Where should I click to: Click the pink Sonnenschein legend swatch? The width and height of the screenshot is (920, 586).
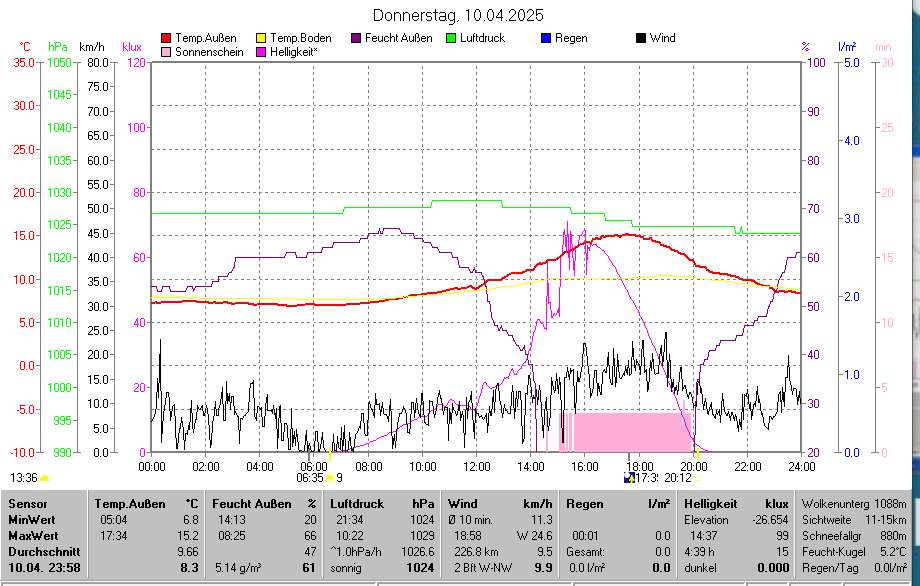point(166,52)
